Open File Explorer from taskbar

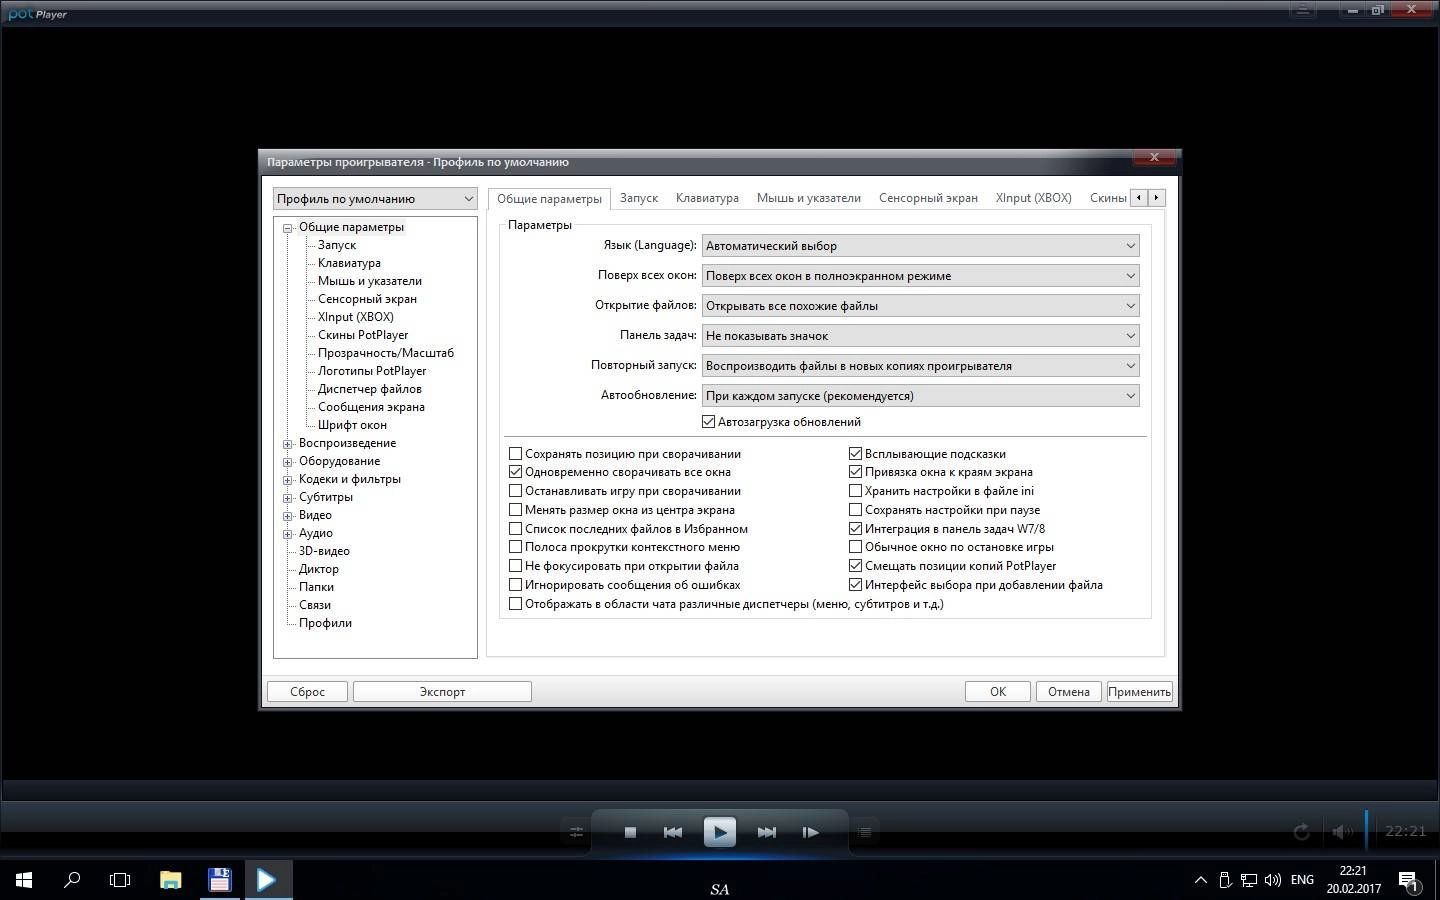(x=171, y=880)
